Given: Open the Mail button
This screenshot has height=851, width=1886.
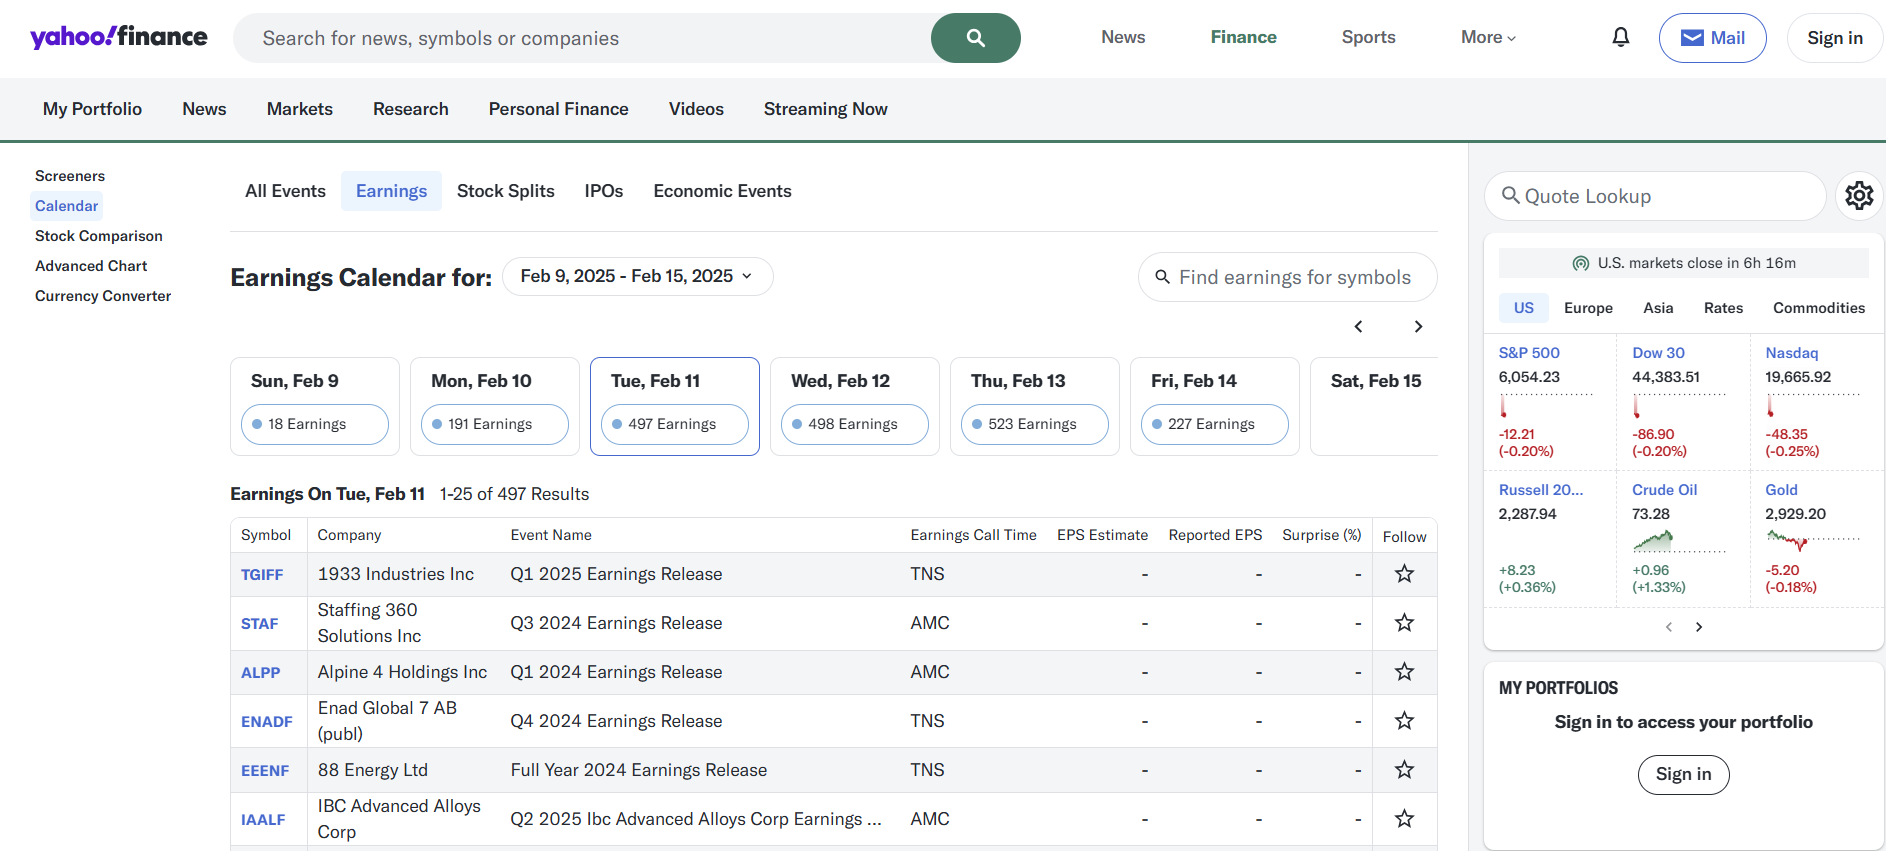Looking at the screenshot, I should [1712, 38].
